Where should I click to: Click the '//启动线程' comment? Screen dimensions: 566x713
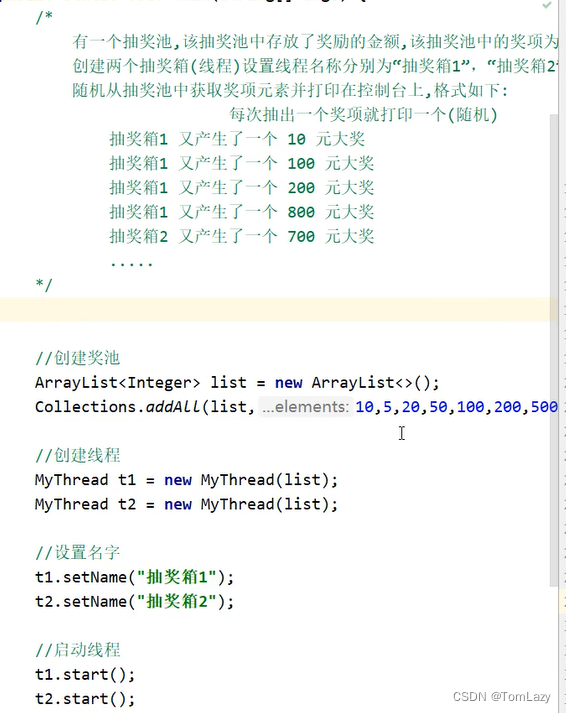point(77,650)
